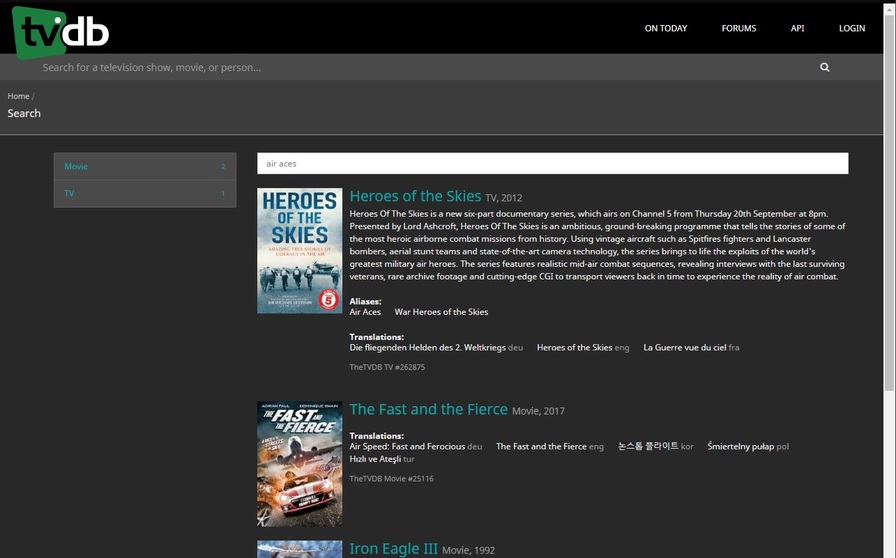This screenshot has width=896, height=558.
Task: Open the ON TODAY menu item
Action: pos(666,28)
